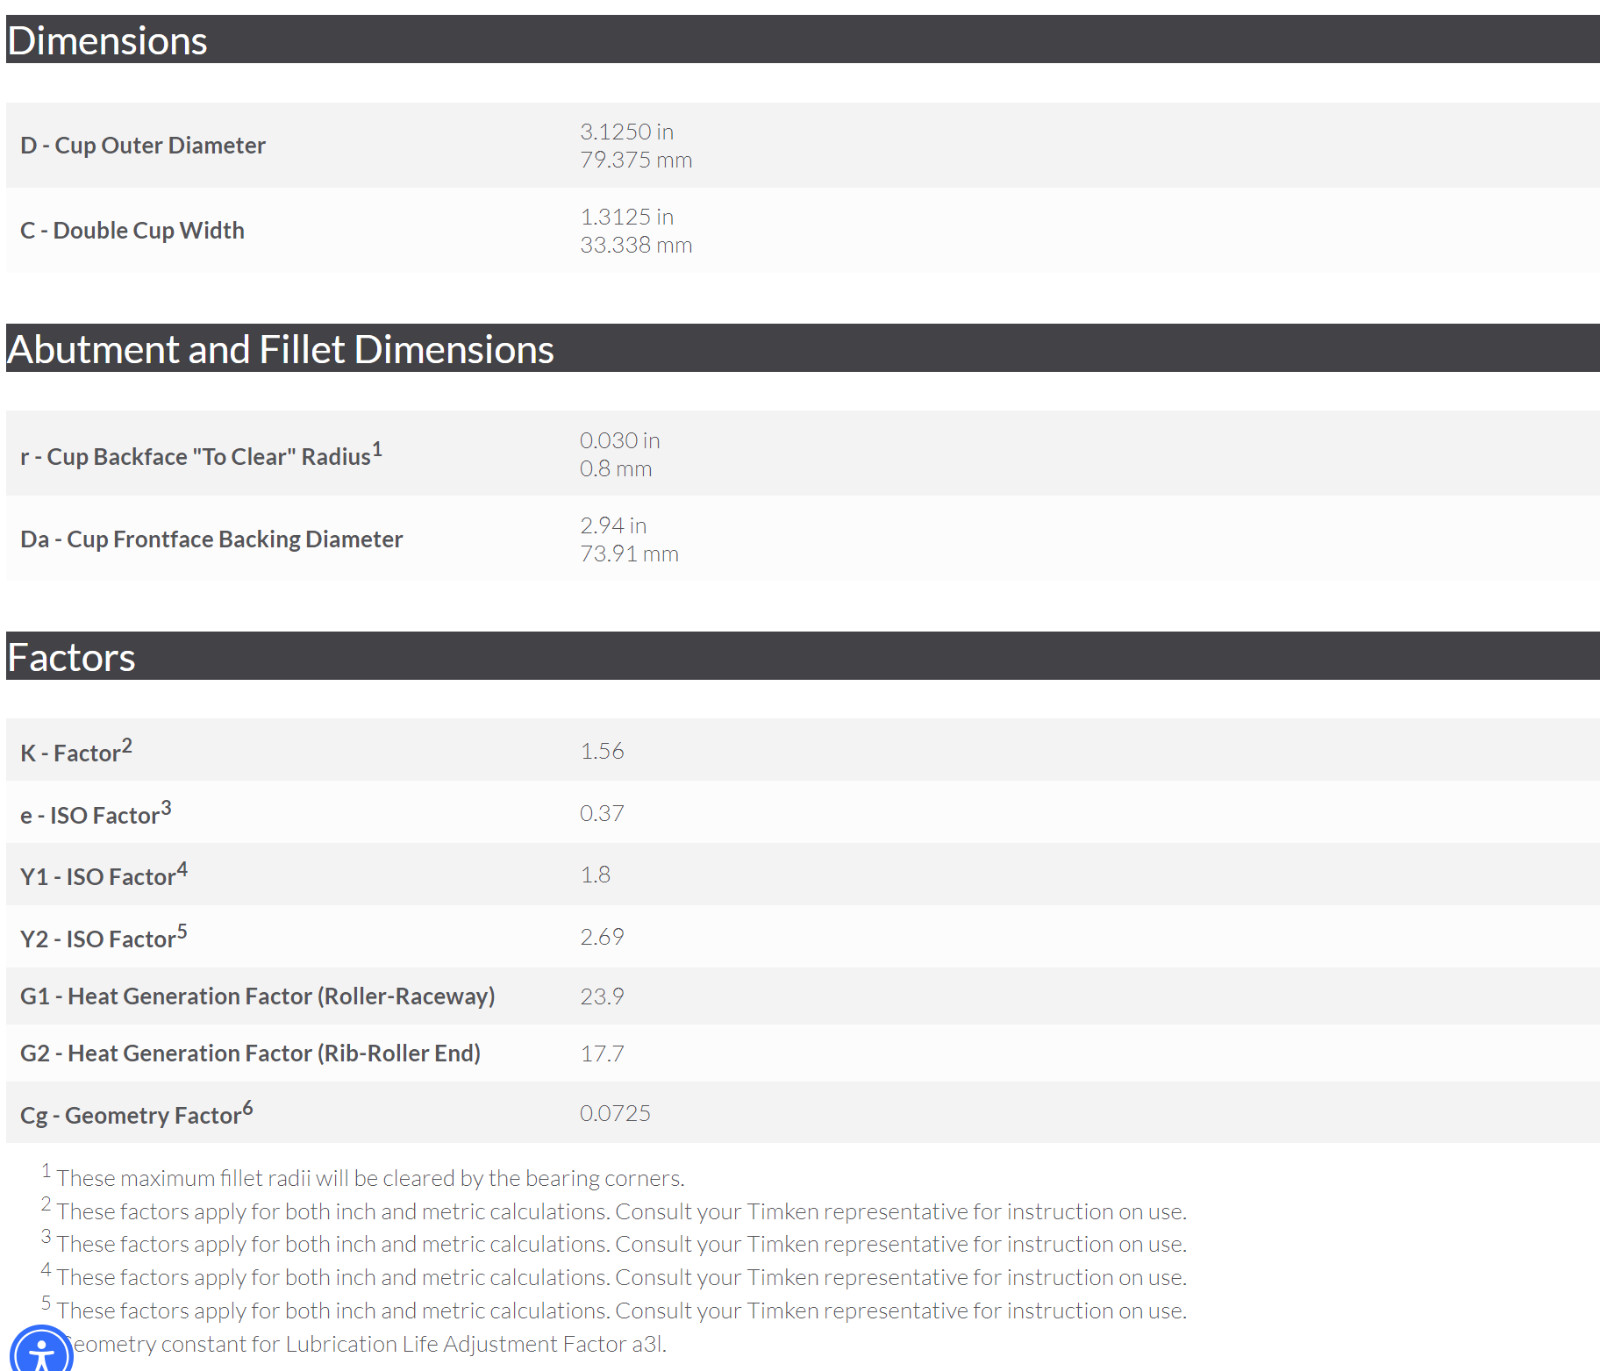Select the 2.94 in value
This screenshot has width=1600, height=1371.
tap(613, 526)
